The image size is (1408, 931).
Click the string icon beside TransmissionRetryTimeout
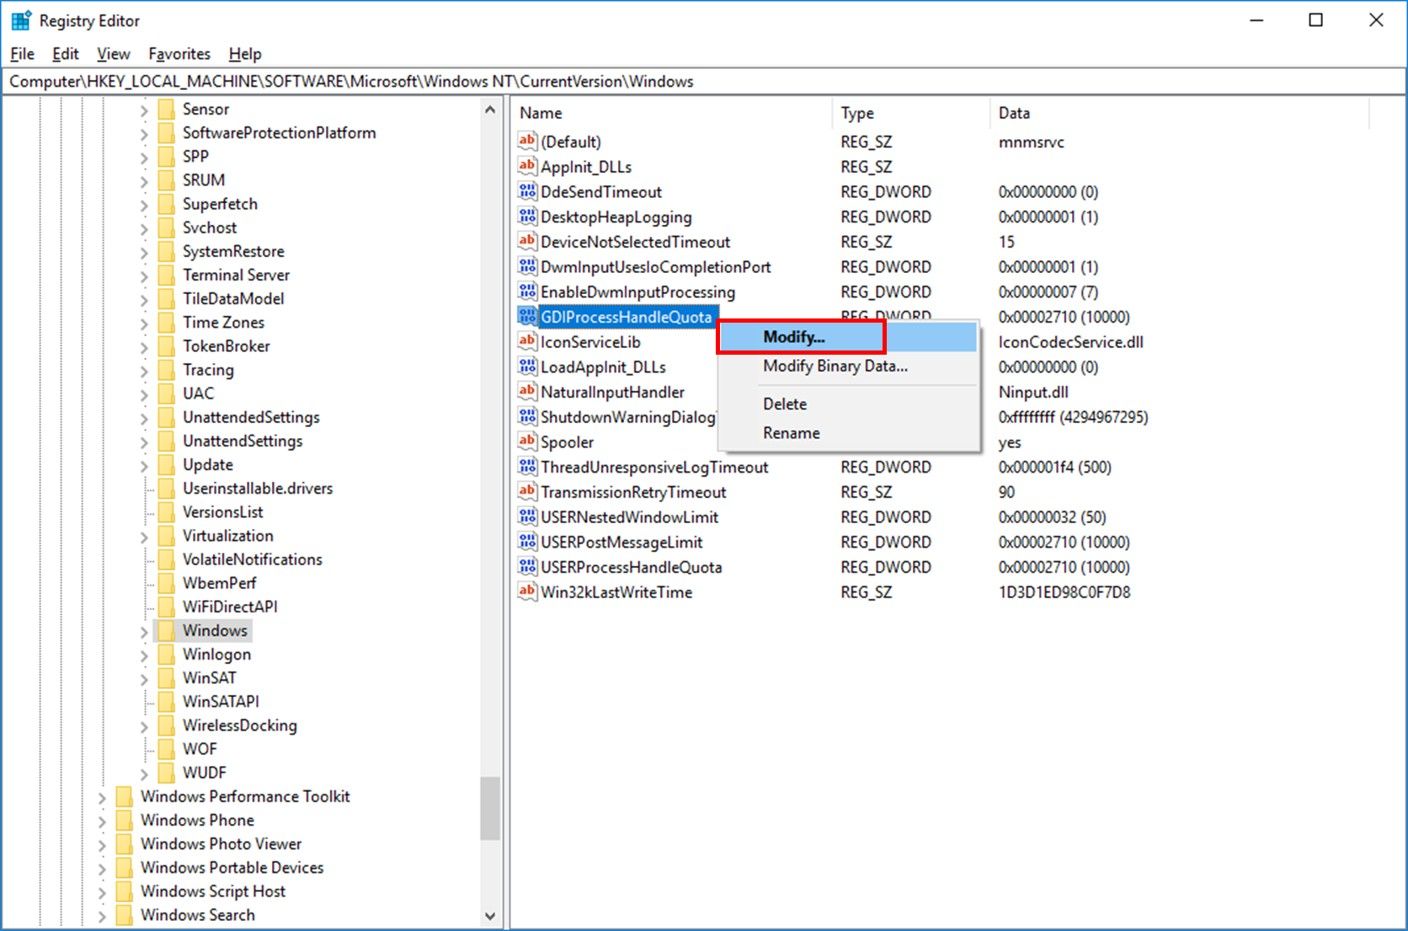[527, 491]
